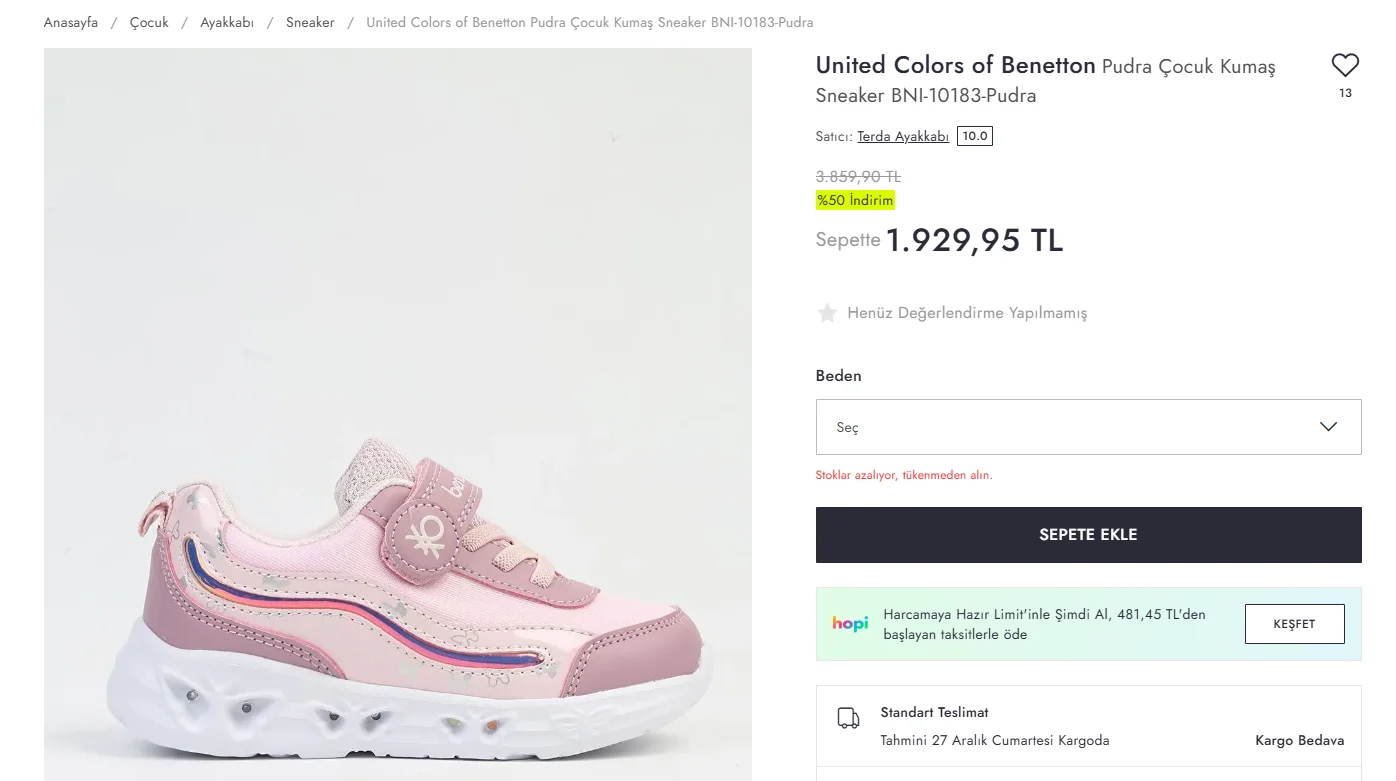This screenshot has height=781, width=1396.
Task: Click the Hopi installment offer text
Action: click(x=1044, y=624)
